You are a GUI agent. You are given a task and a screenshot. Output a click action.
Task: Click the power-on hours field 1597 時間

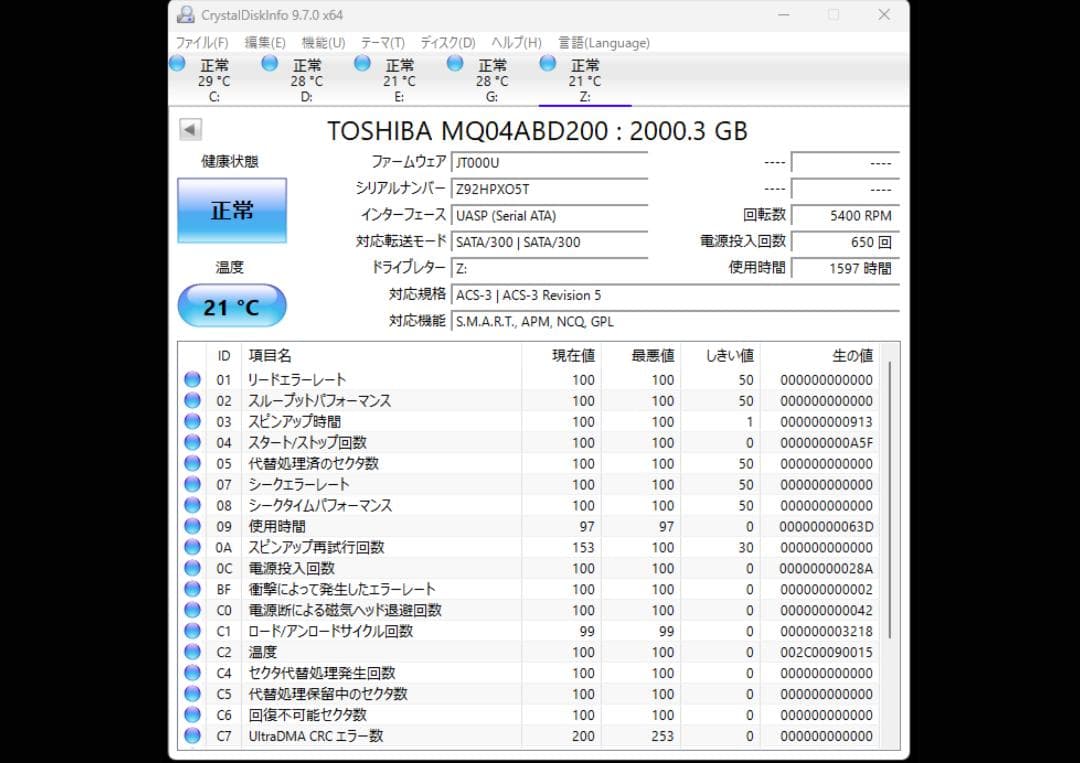click(846, 269)
